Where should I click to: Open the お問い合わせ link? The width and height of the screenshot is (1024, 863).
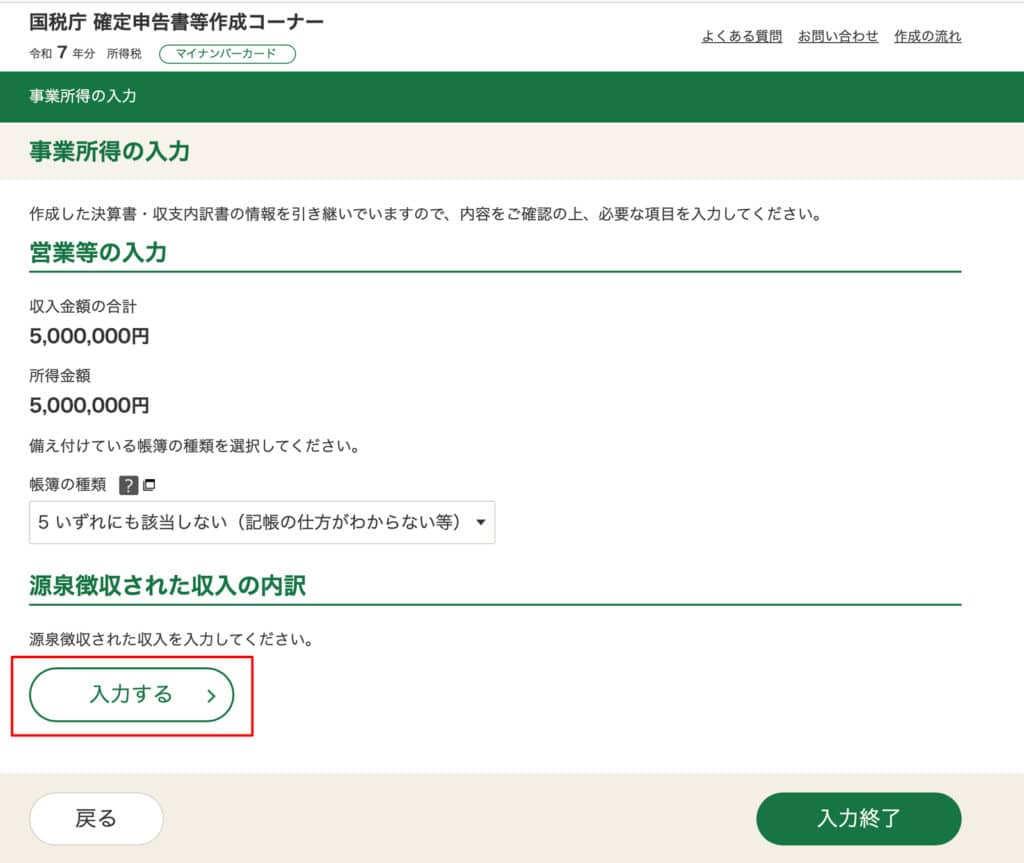[838, 36]
